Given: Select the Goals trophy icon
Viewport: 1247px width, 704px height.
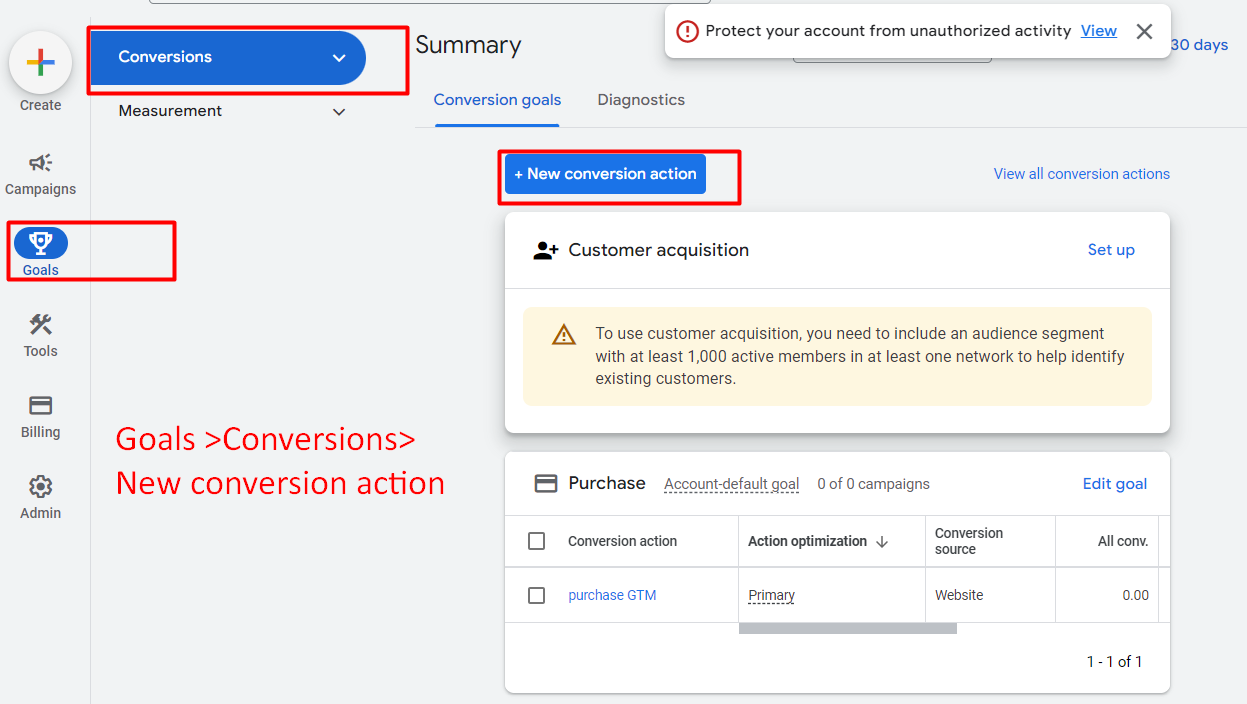Looking at the screenshot, I should tap(41, 242).
